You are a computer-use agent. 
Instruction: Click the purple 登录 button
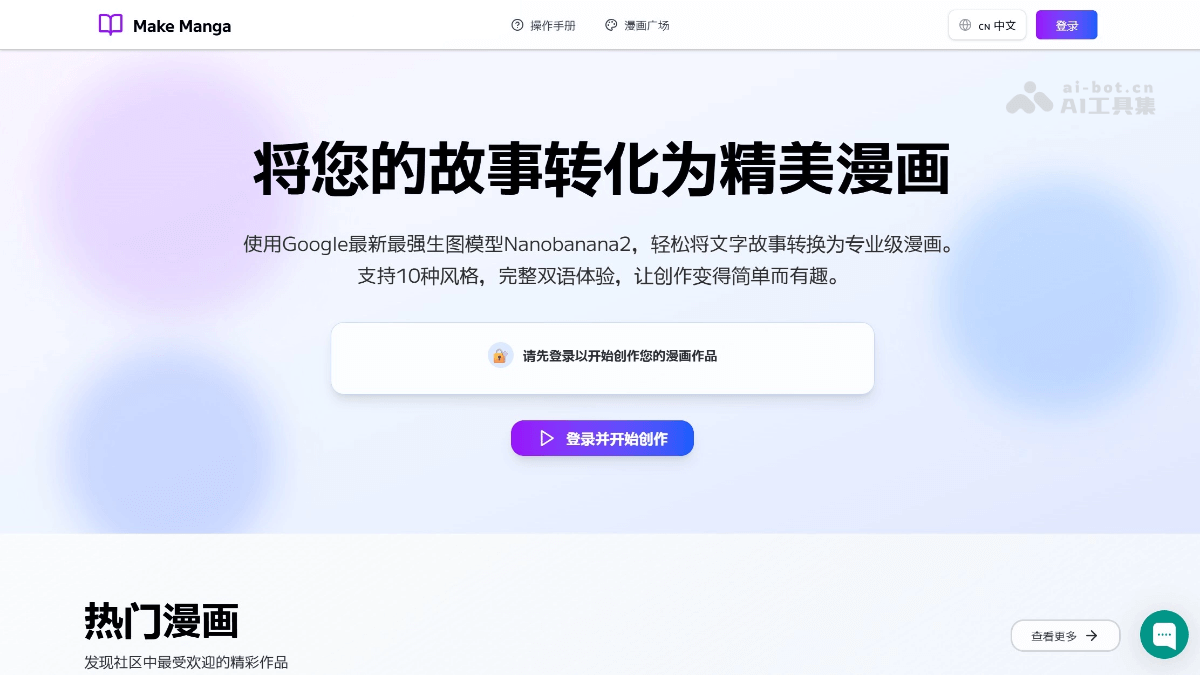point(1066,25)
